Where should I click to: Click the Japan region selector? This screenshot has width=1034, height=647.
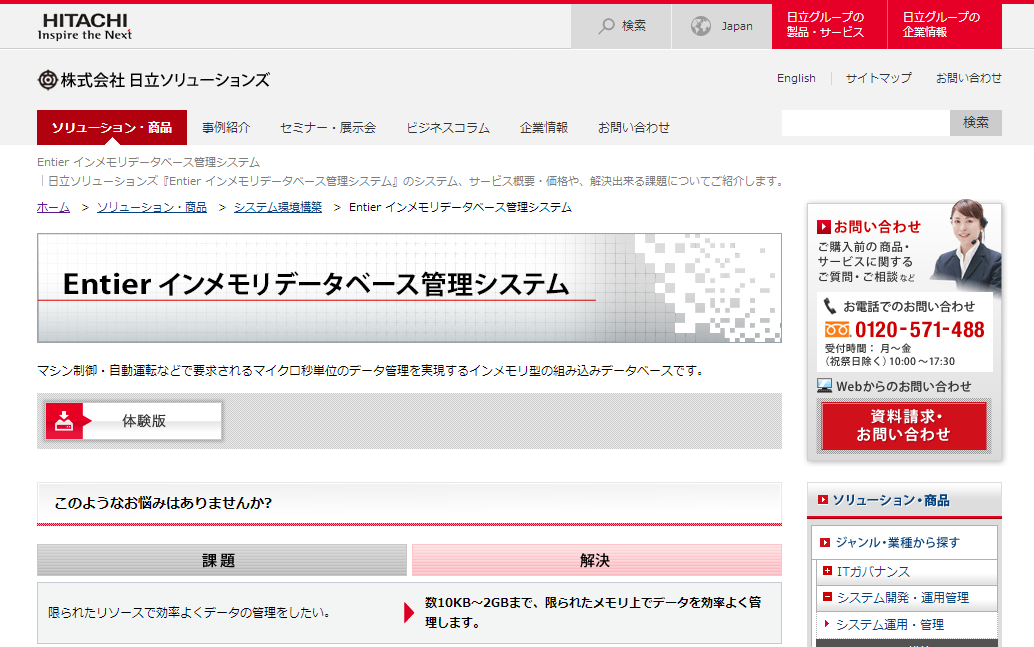721,26
